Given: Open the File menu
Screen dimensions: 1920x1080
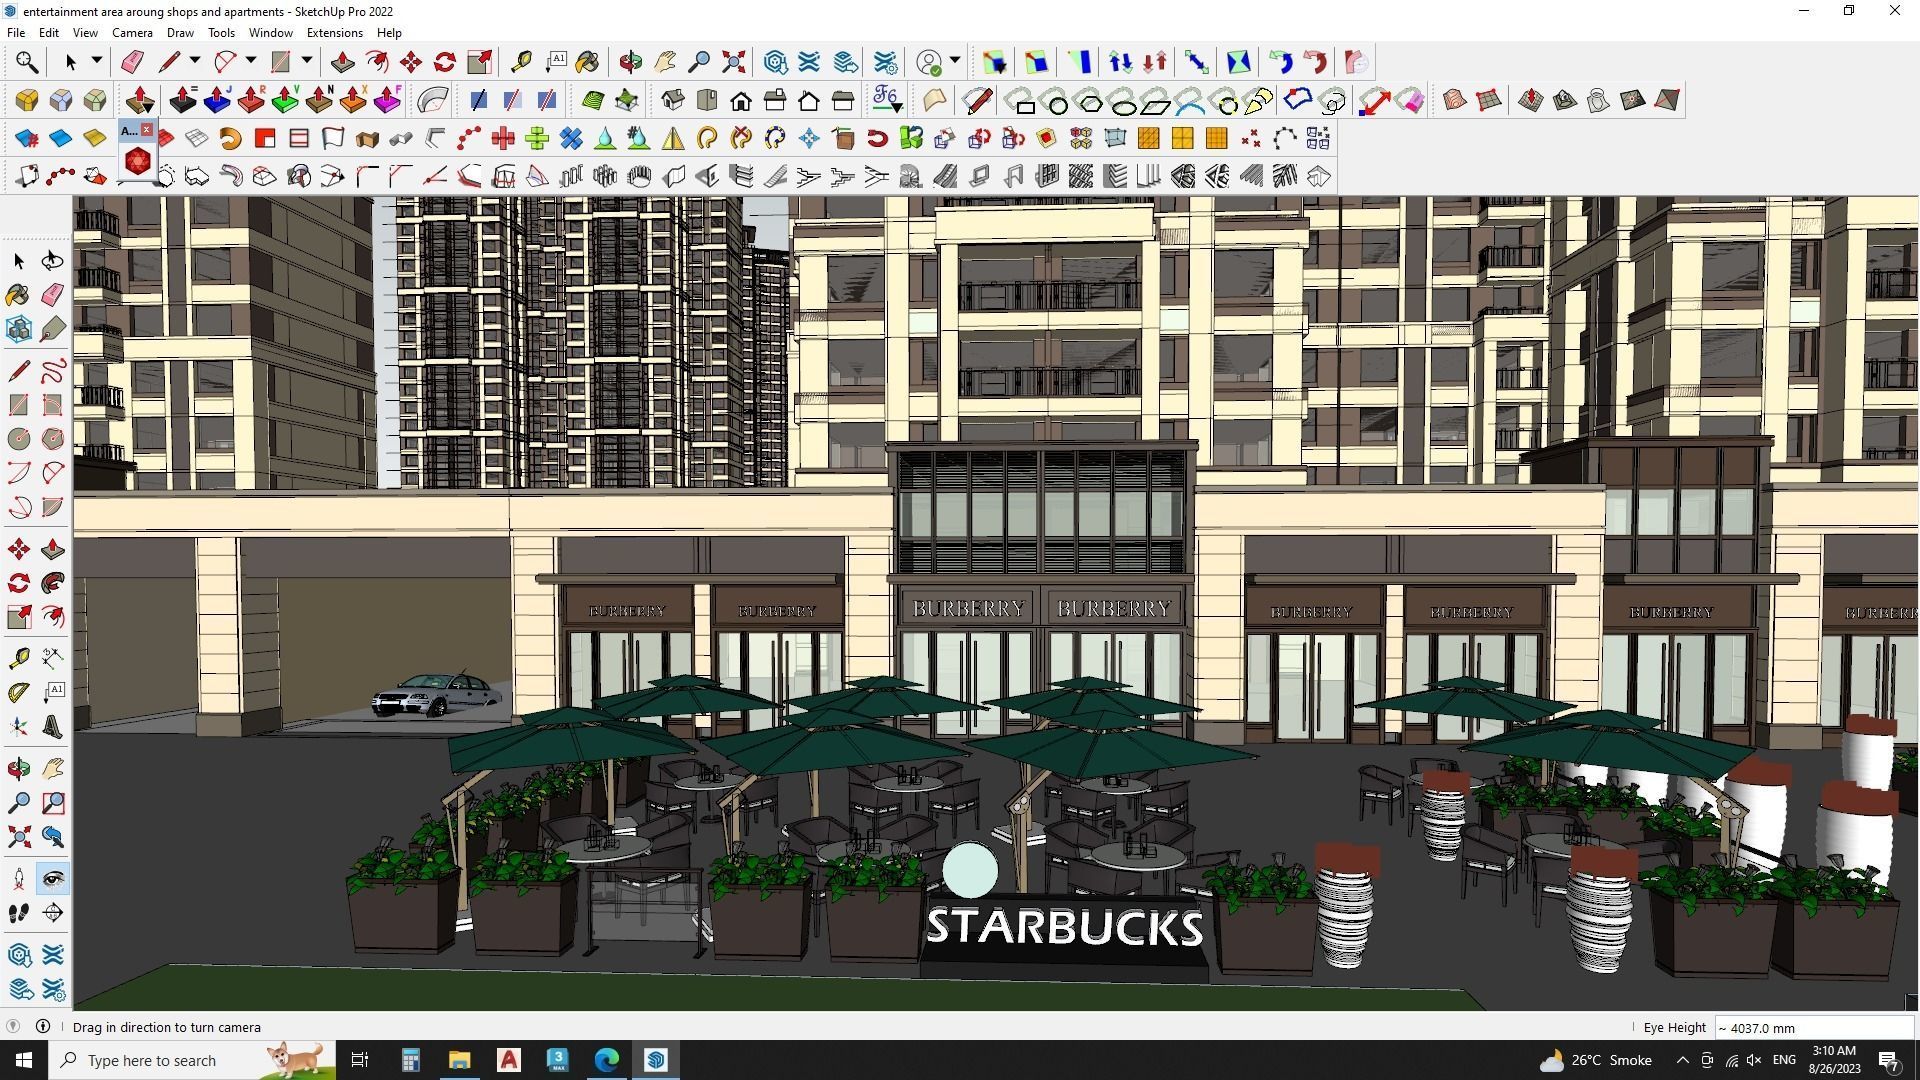Looking at the screenshot, I should tap(16, 32).
